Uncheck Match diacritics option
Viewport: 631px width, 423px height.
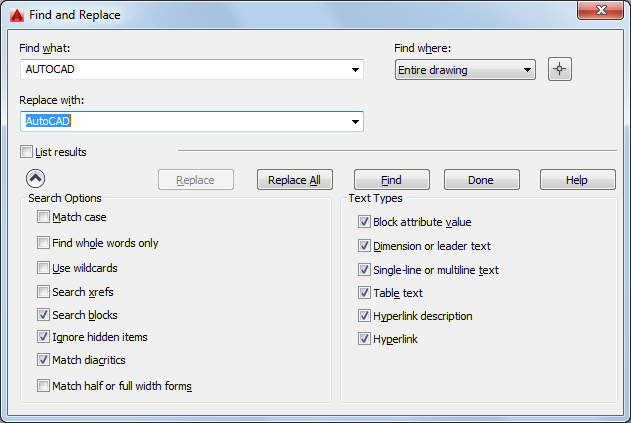43,359
